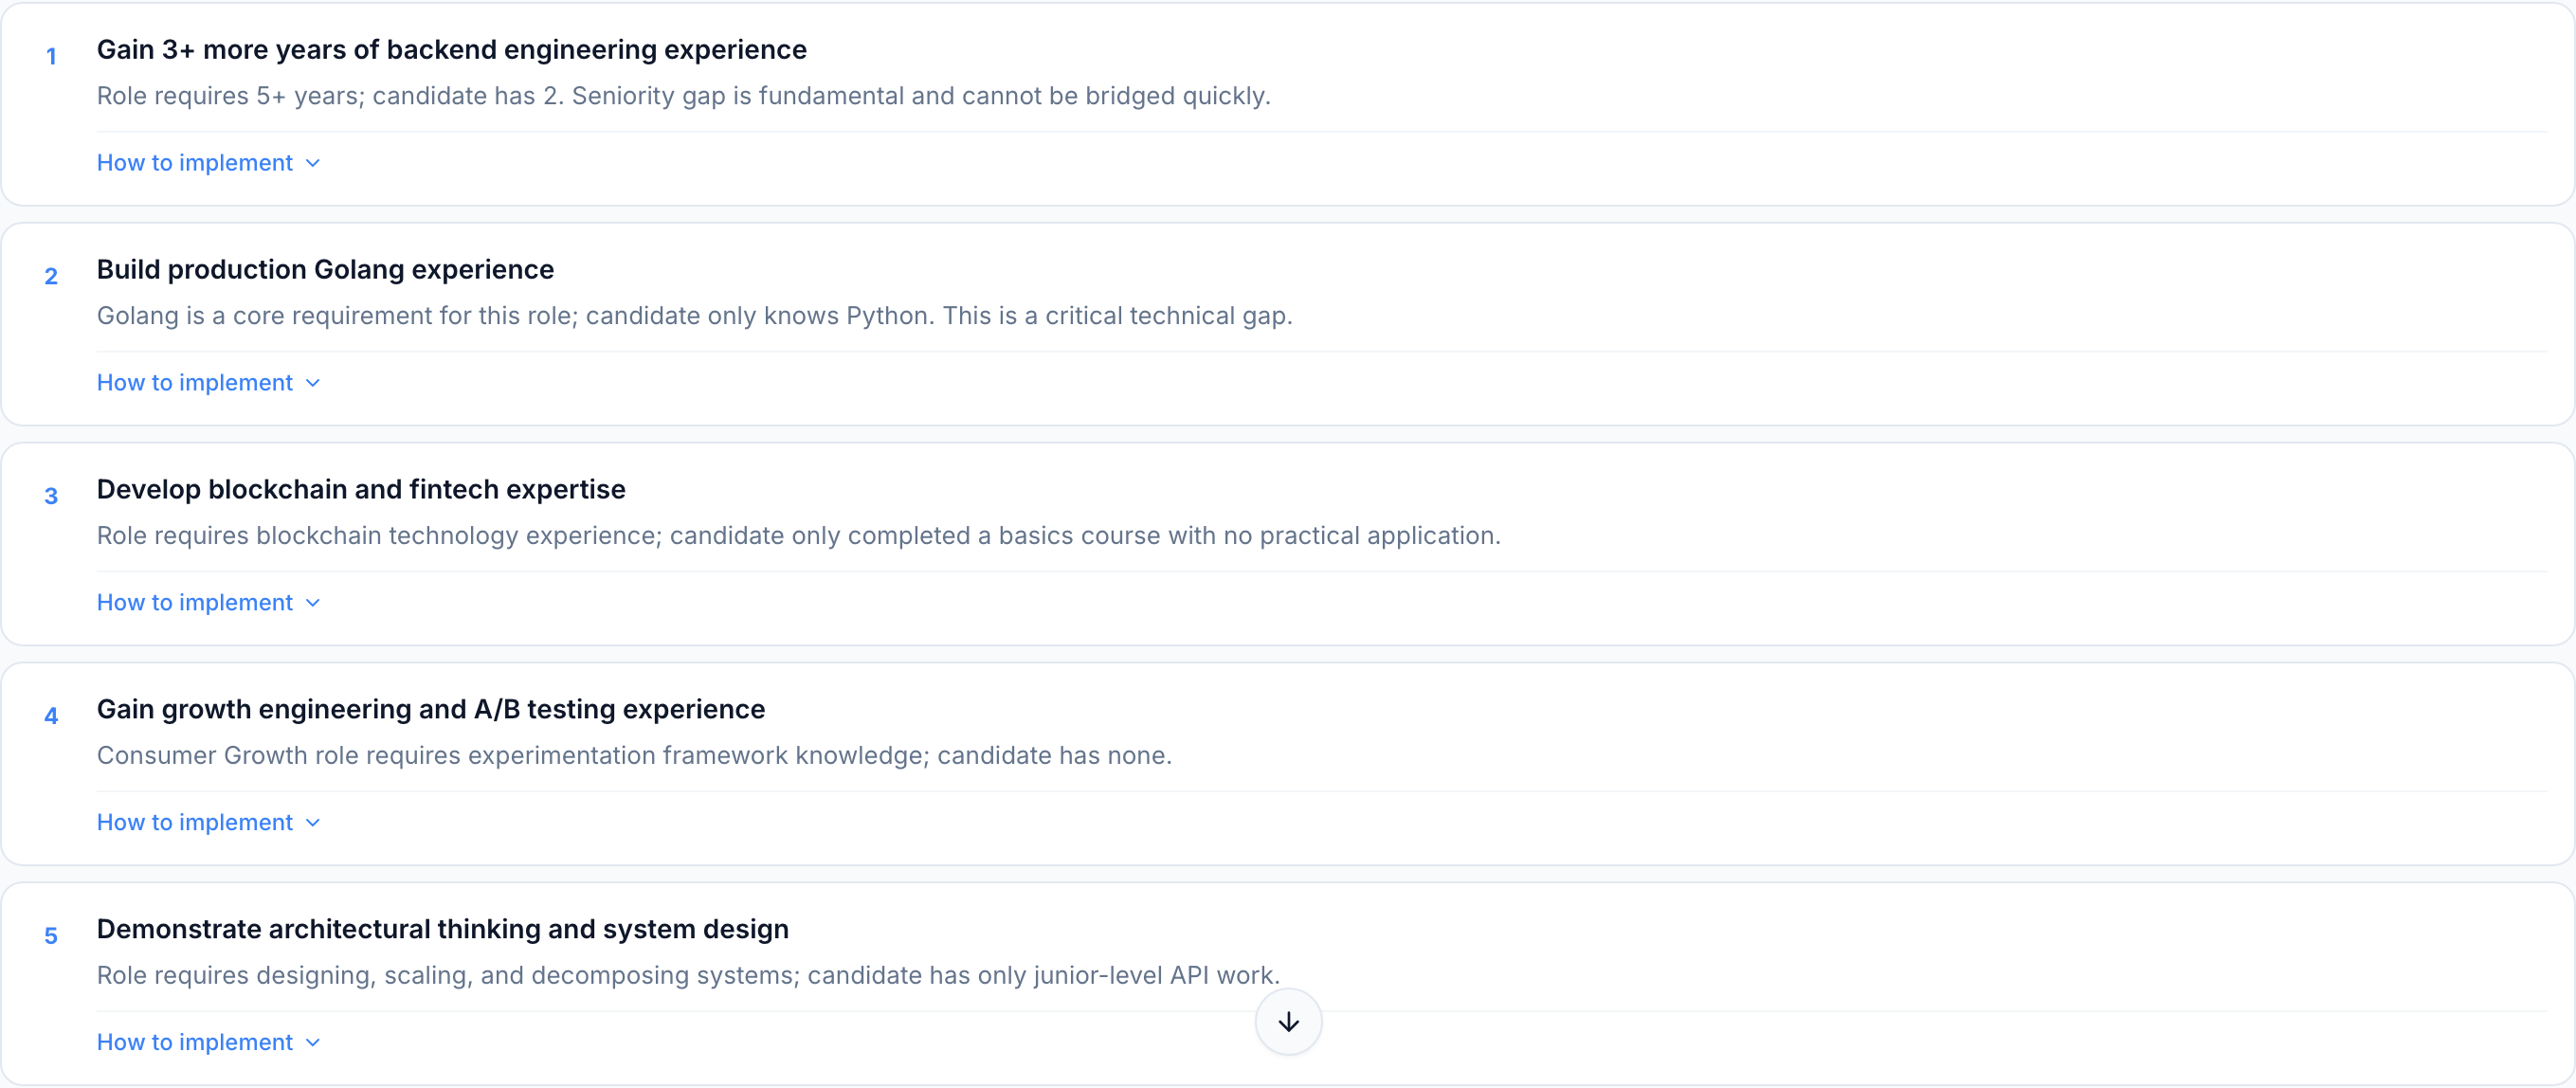Click the blockchain basics course description text
The width and height of the screenshot is (2576, 1088).
pyautogui.click(x=798, y=536)
